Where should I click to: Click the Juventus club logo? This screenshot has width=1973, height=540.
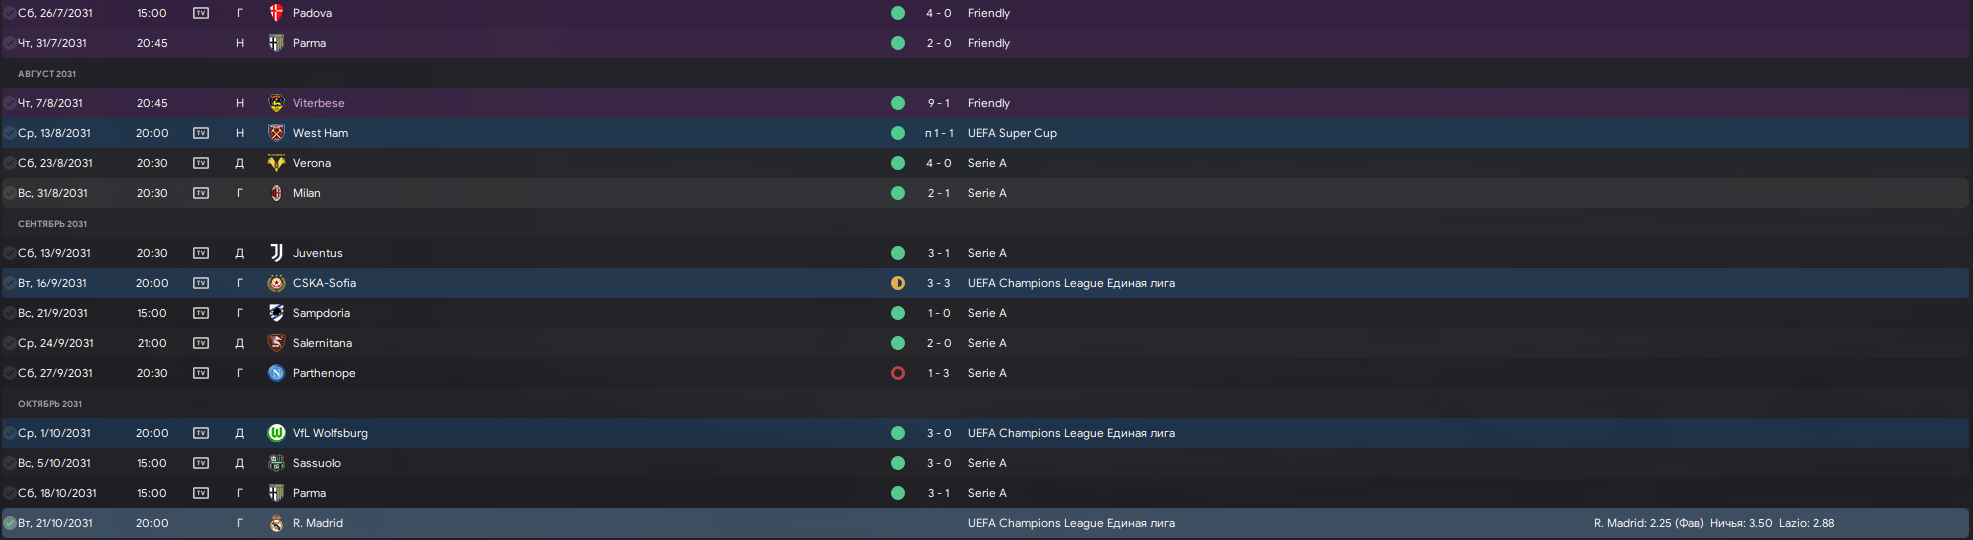click(277, 253)
